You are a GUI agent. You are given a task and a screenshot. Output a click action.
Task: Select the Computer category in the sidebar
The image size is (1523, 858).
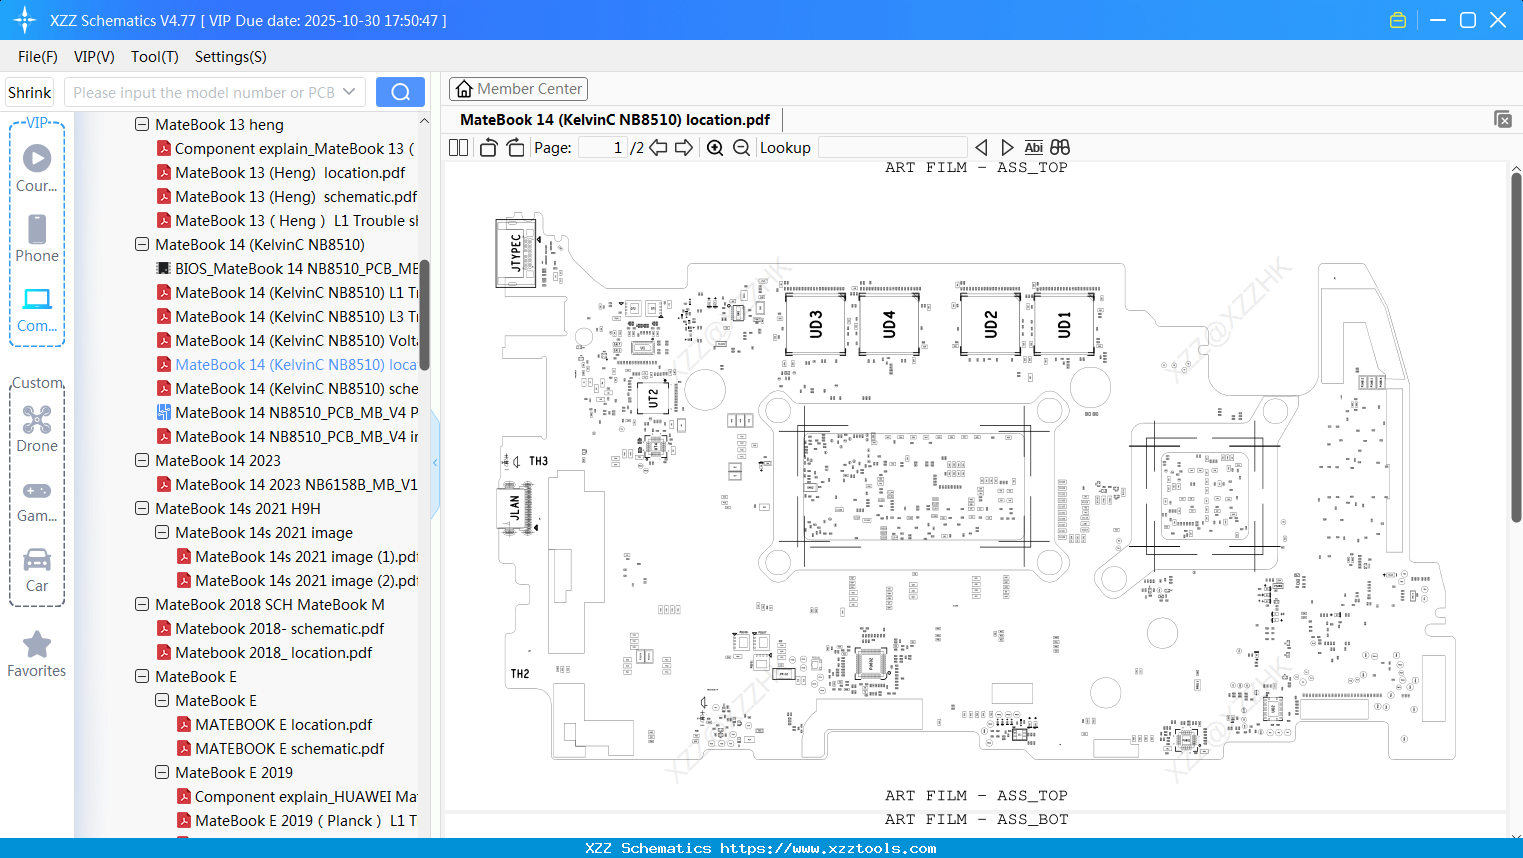[37, 310]
